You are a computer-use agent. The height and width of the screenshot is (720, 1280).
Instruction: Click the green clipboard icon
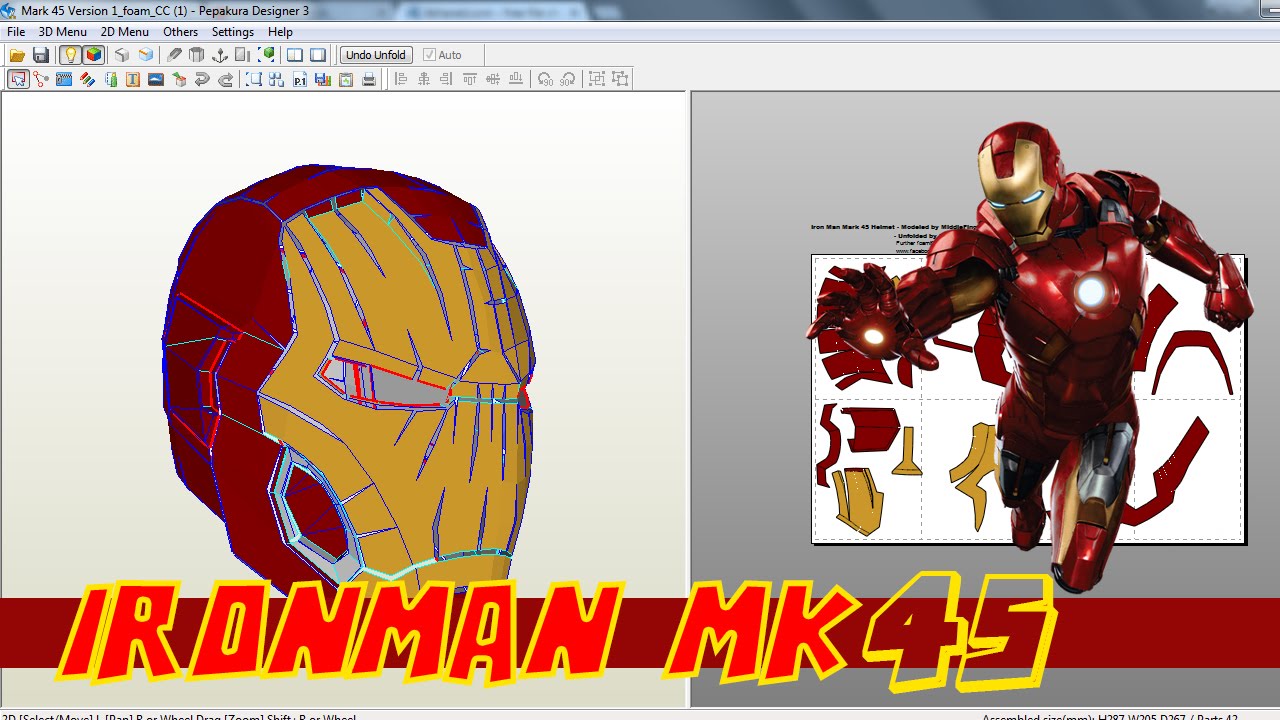(x=346, y=79)
